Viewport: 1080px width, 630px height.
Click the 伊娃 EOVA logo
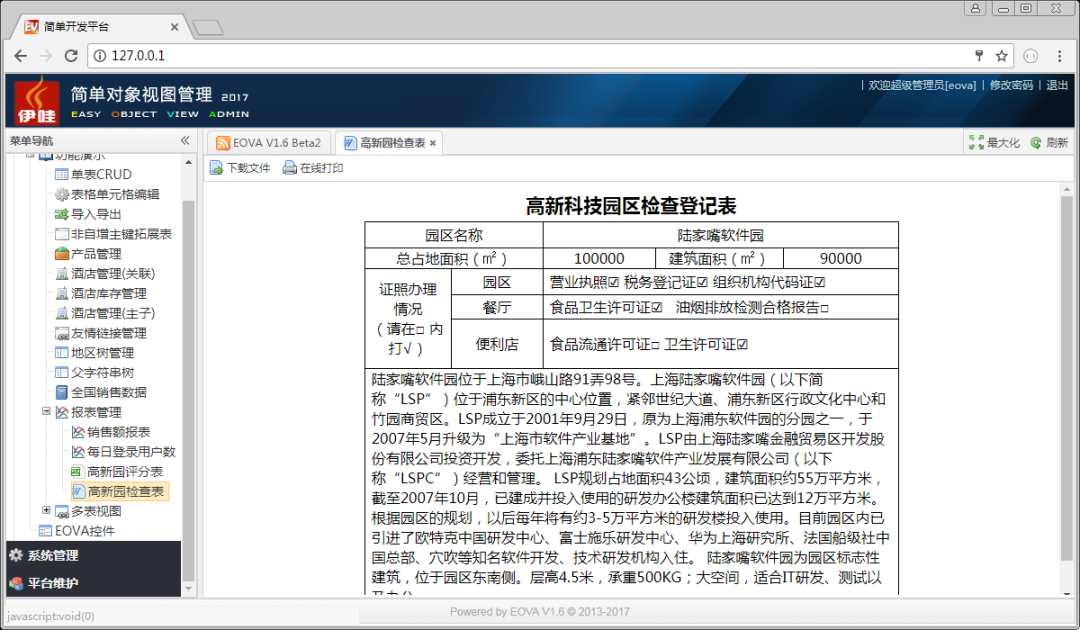coord(36,101)
